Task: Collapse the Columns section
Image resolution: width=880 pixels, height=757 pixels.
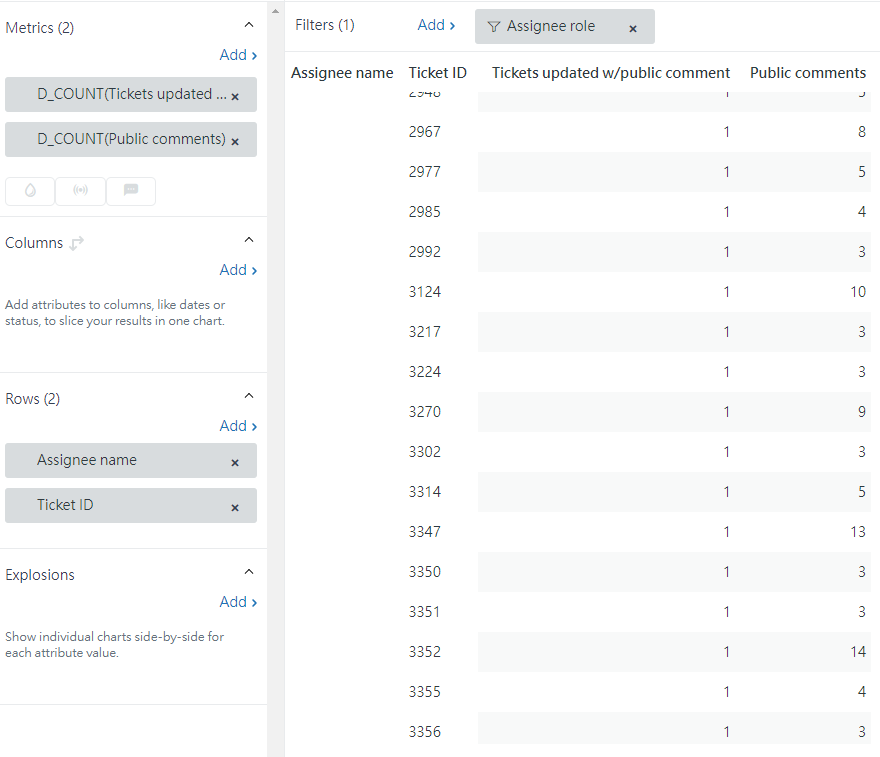Action: pos(249,240)
